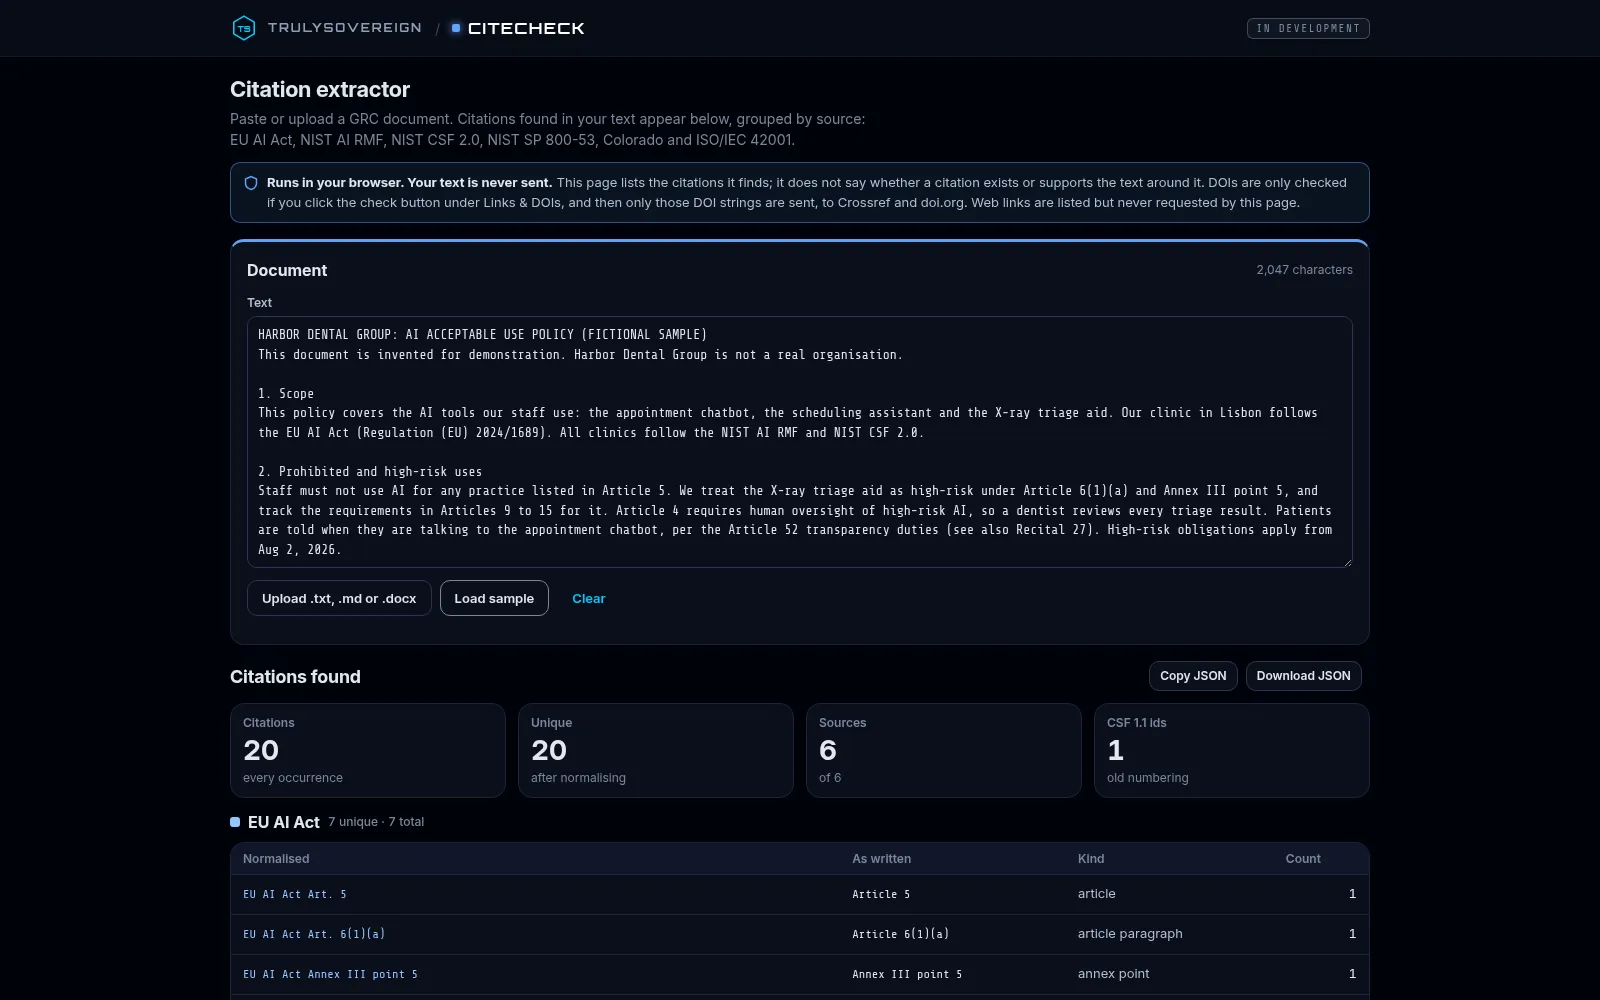The width and height of the screenshot is (1600, 1000).
Task: Click the IN DEVELOPMENT badge
Action: [x=1308, y=28]
